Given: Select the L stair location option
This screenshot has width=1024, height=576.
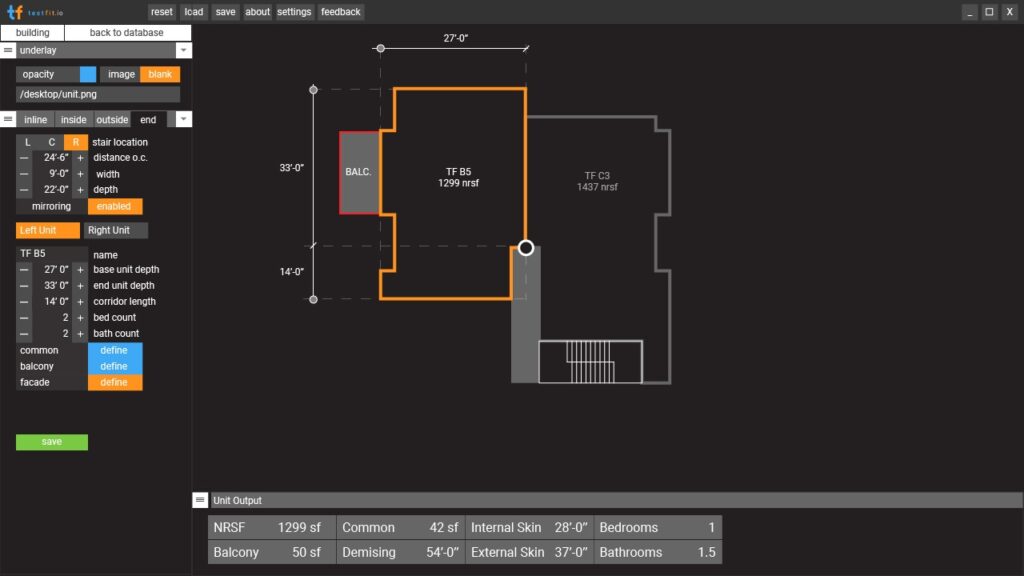Looking at the screenshot, I should click(27, 142).
